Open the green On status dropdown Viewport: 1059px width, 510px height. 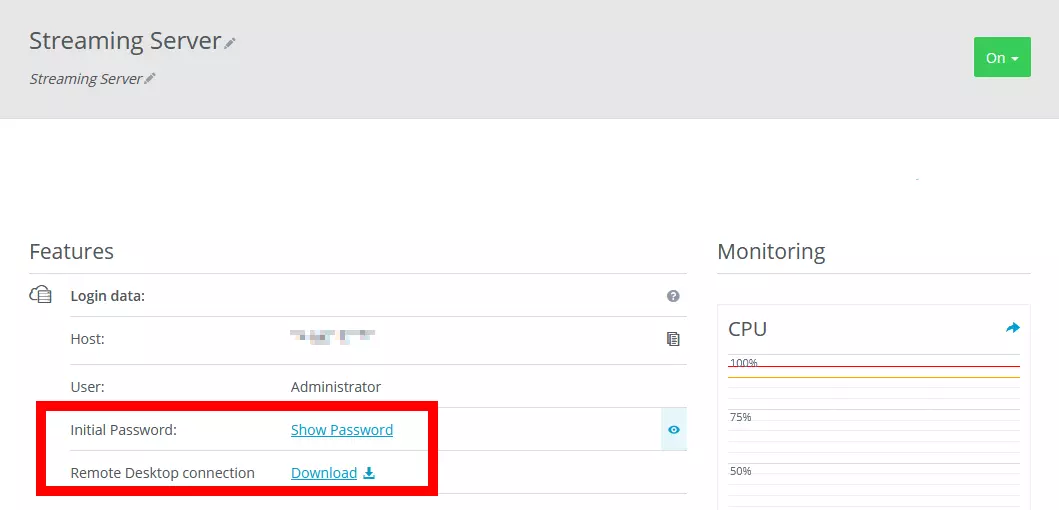click(1002, 57)
